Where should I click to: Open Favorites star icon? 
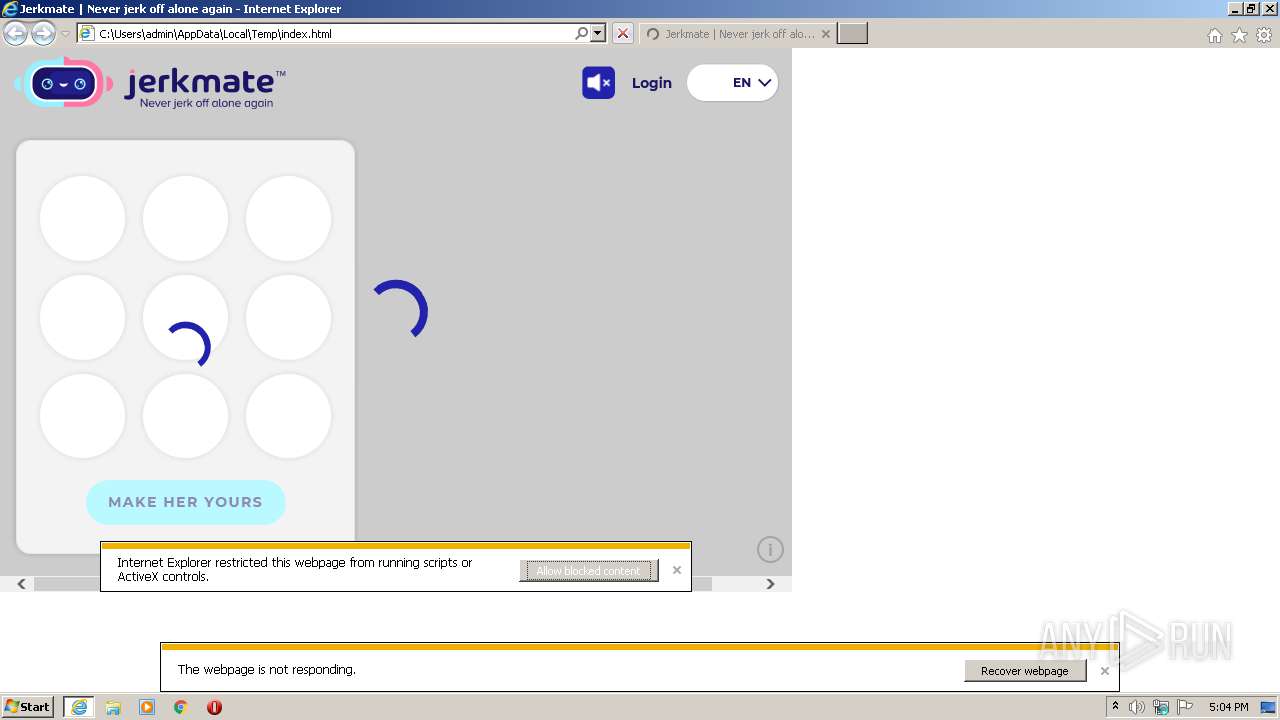pos(1239,35)
